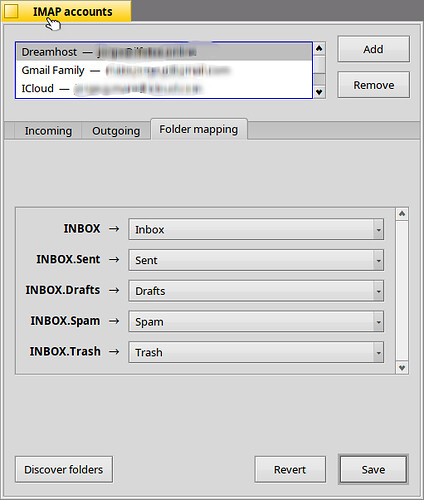This screenshot has width=424, height=500.
Task: Open the INBOX.Trash mapping dropdown
Action: tap(256, 352)
